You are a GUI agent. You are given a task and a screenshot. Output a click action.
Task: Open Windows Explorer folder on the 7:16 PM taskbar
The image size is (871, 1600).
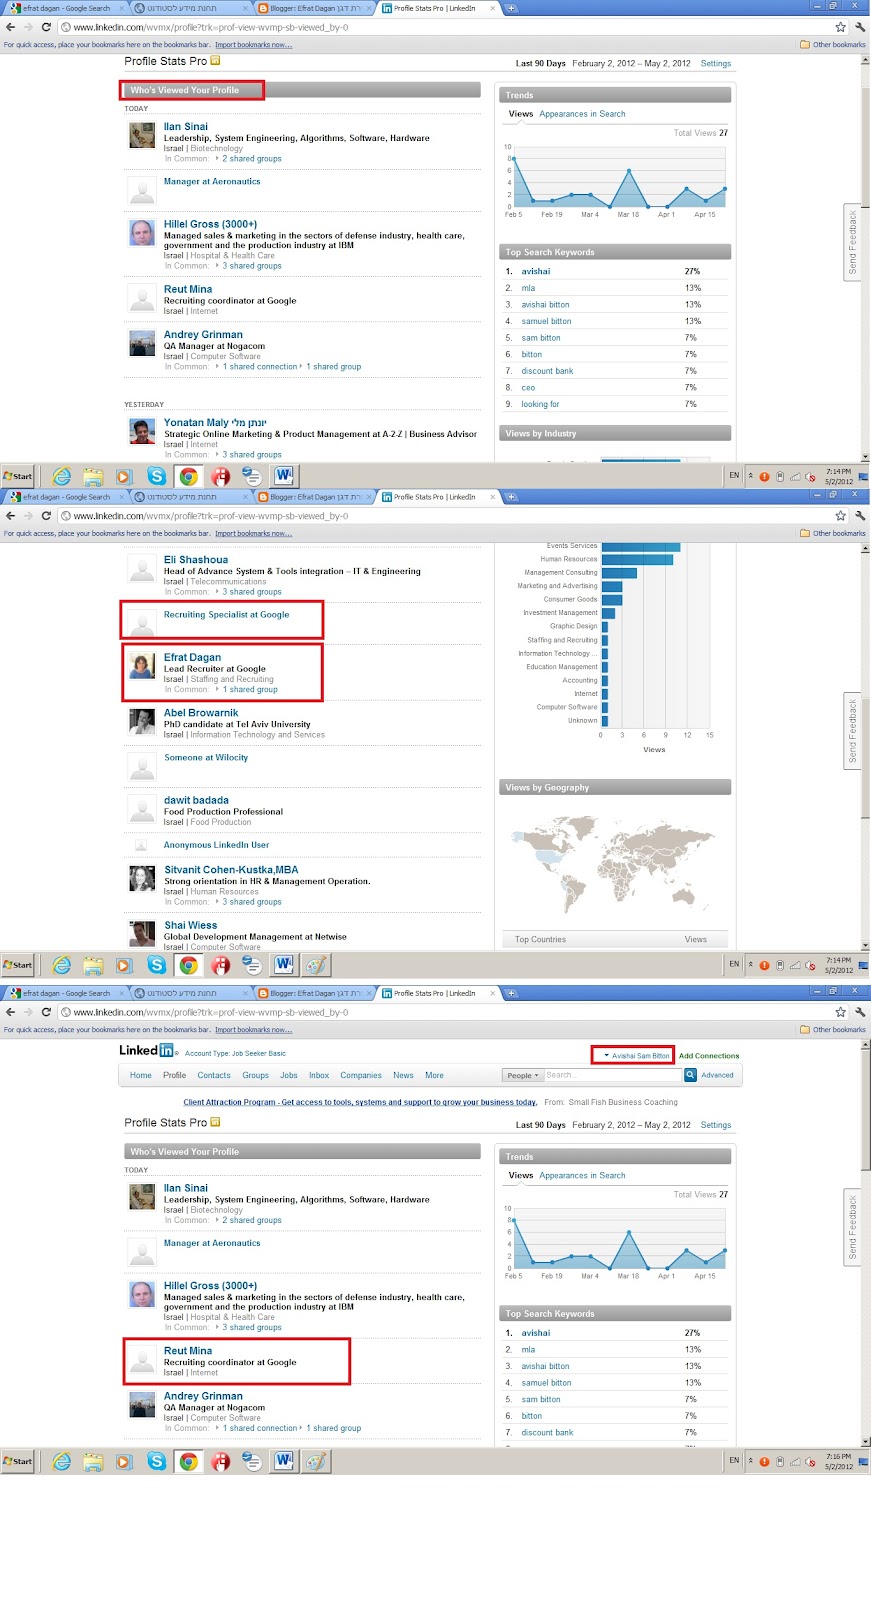click(93, 1462)
